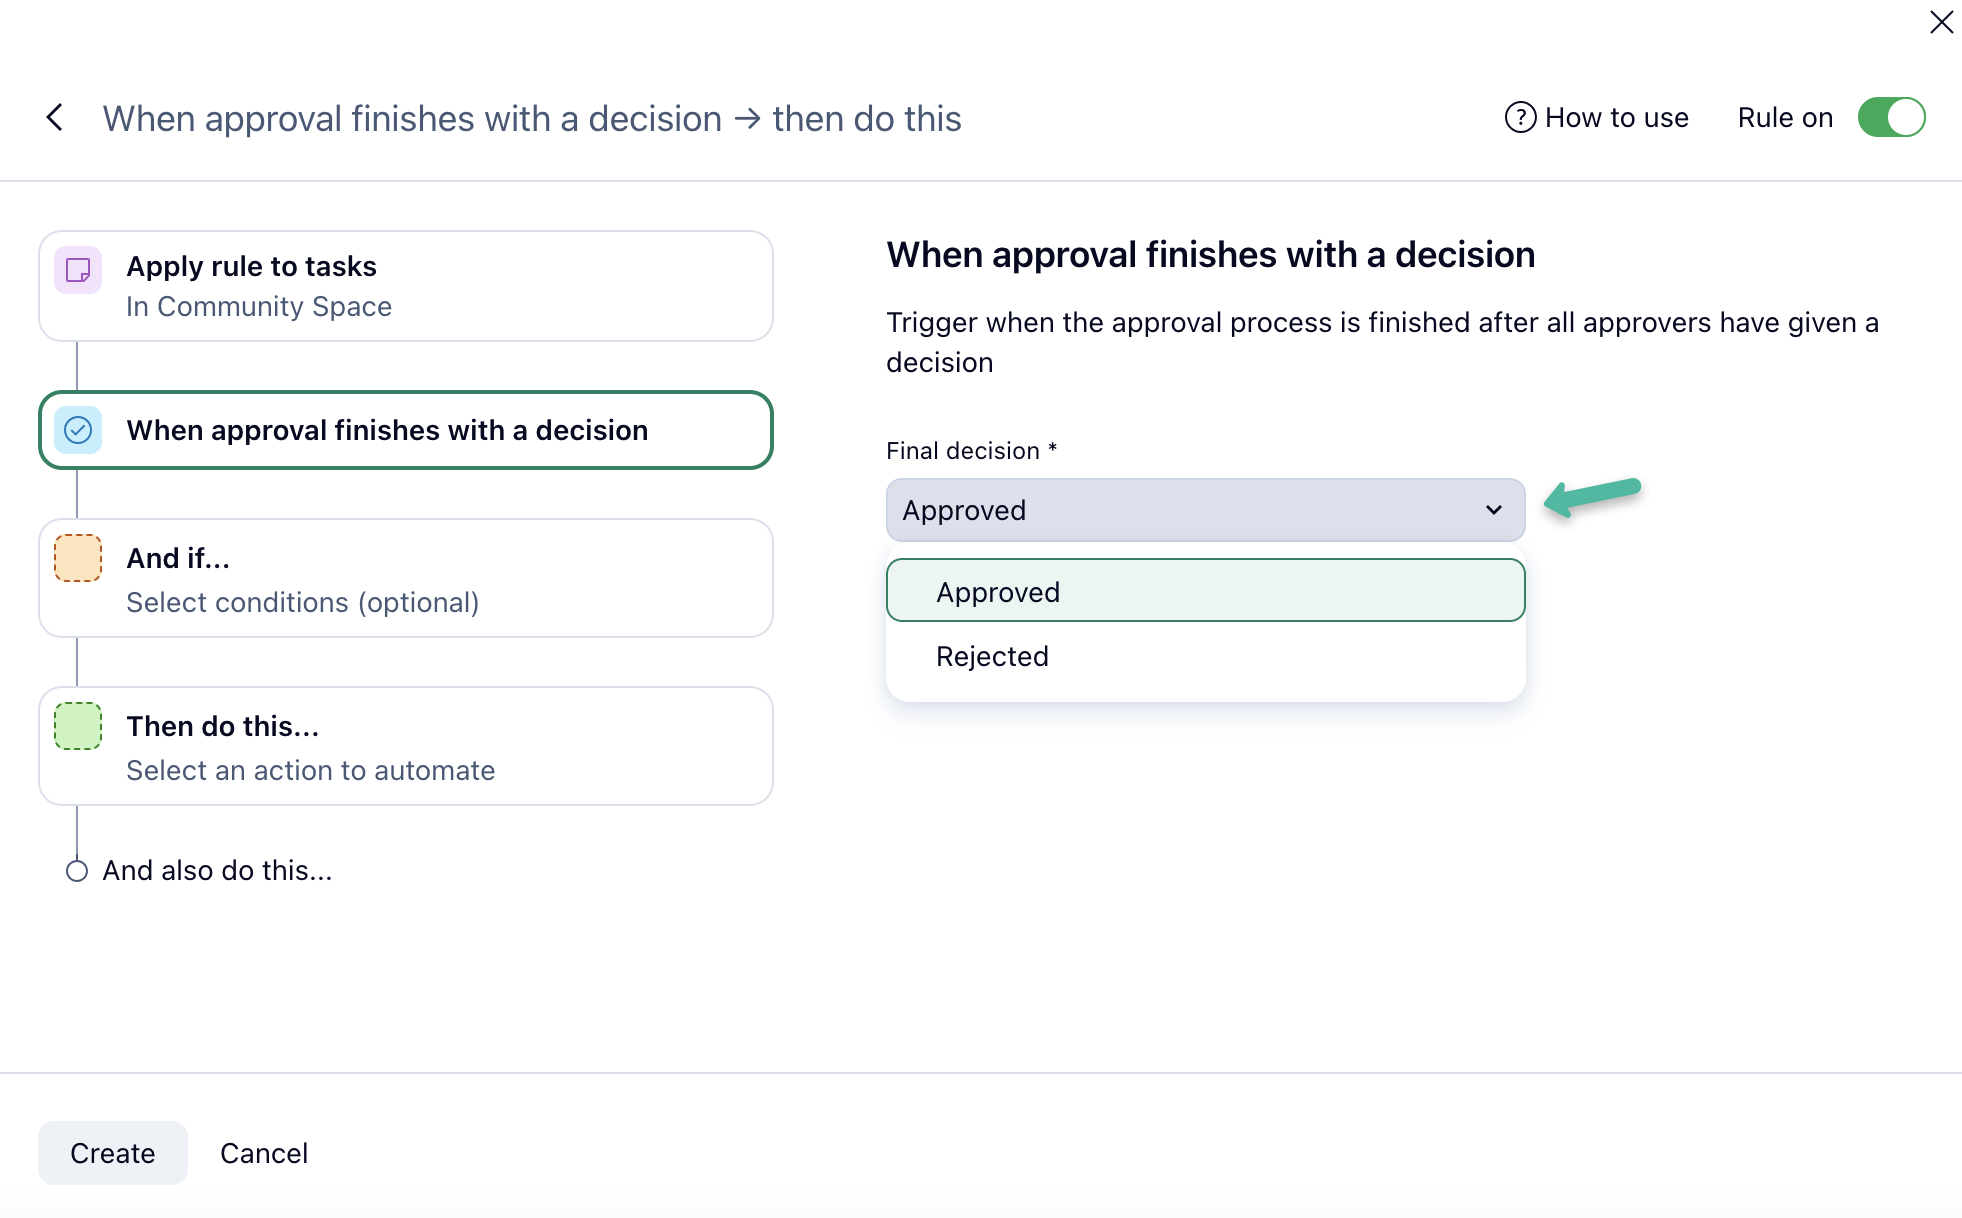
Task: Open How to use link
Action: pos(1616,118)
